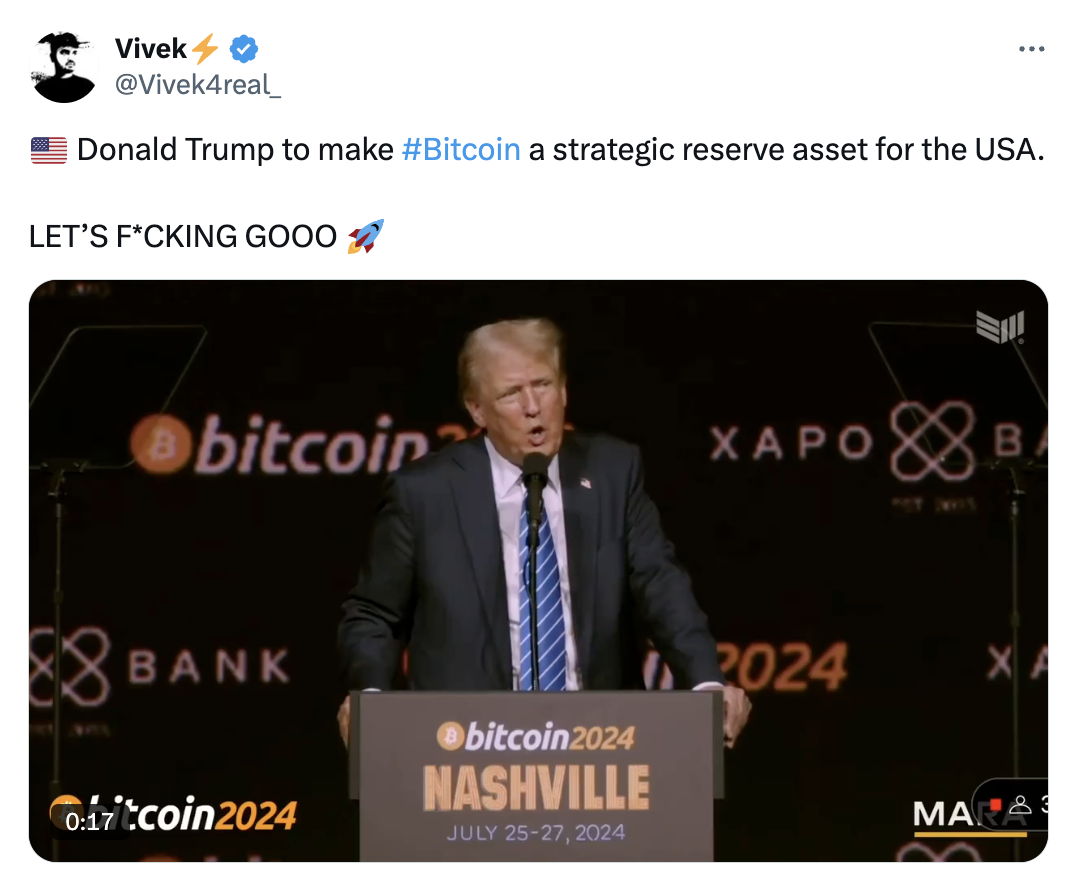Screen dimensions: 1078x886
Task: Open Vivek's profile avatar picture
Action: pos(63,67)
